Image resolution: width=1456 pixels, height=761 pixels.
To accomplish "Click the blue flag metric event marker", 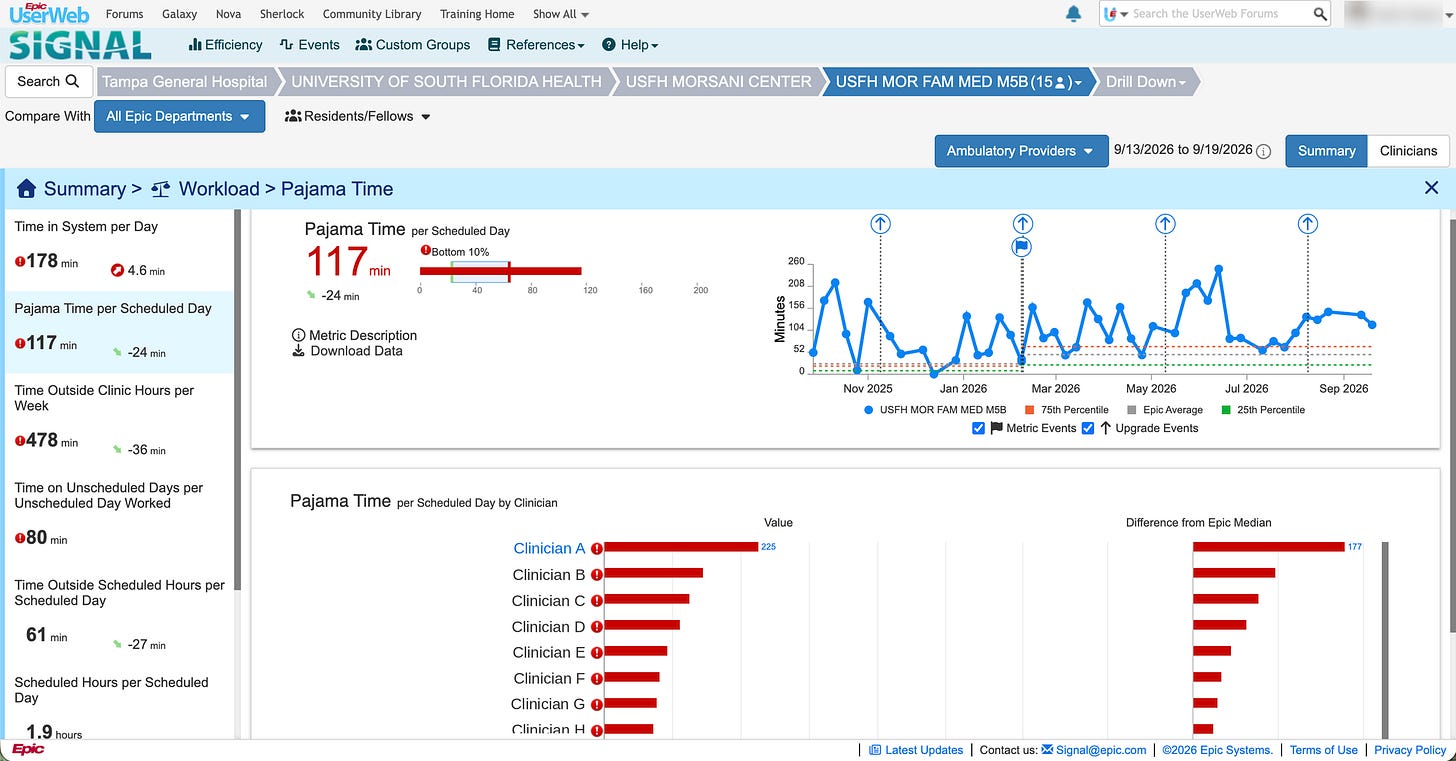I will pyautogui.click(x=1022, y=247).
